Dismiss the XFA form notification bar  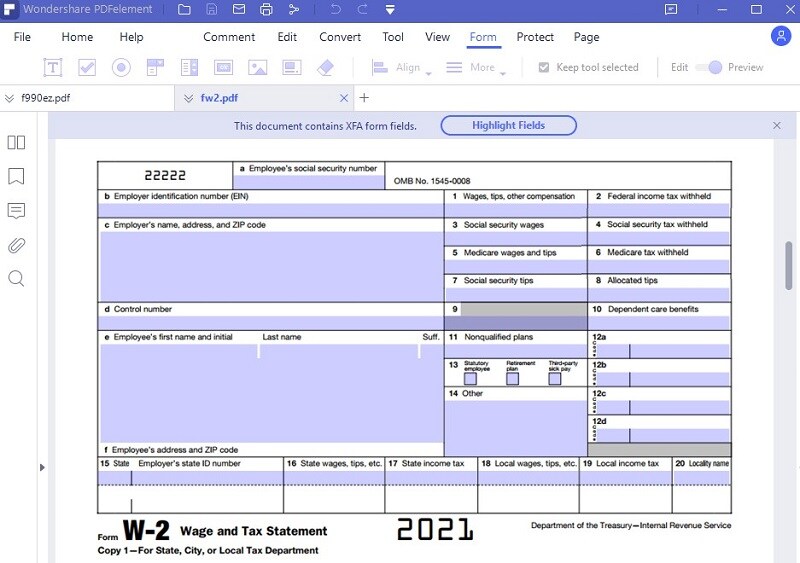tap(777, 126)
